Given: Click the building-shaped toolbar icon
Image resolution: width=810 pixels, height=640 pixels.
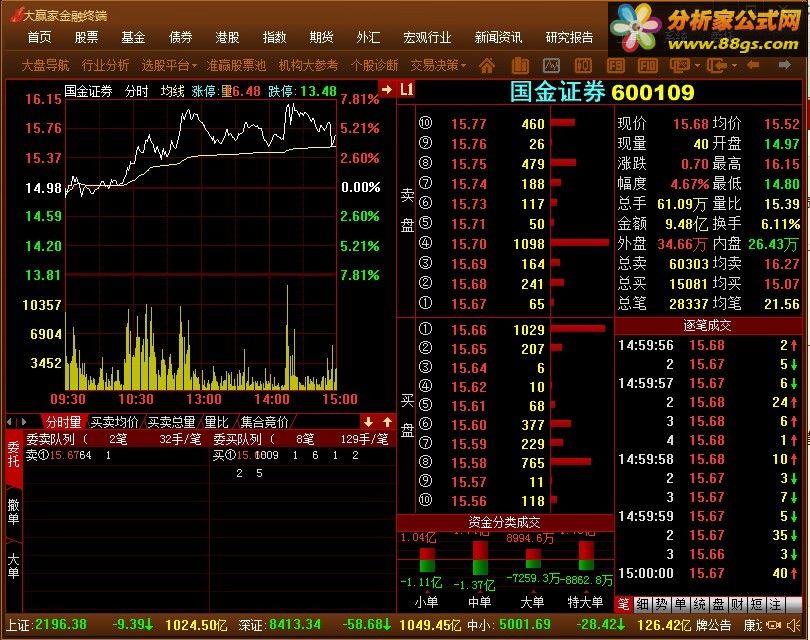Looking at the screenshot, I should pos(520,66).
